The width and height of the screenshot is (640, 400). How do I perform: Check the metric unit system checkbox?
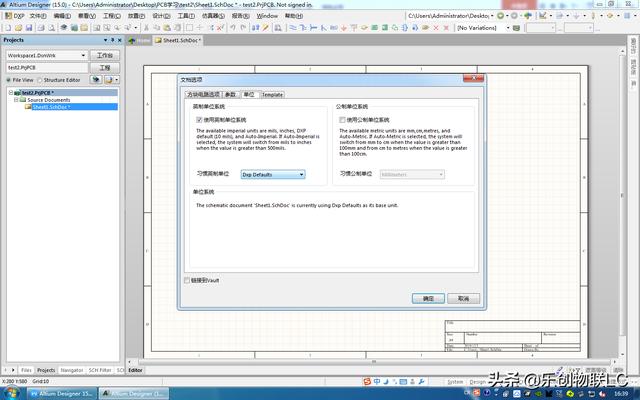(342, 120)
